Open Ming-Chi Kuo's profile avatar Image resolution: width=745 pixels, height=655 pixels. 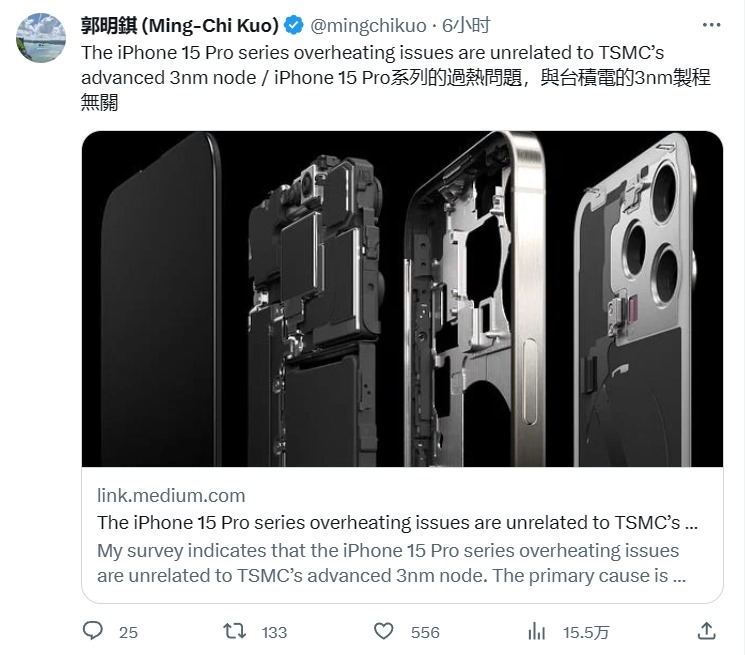(41, 40)
